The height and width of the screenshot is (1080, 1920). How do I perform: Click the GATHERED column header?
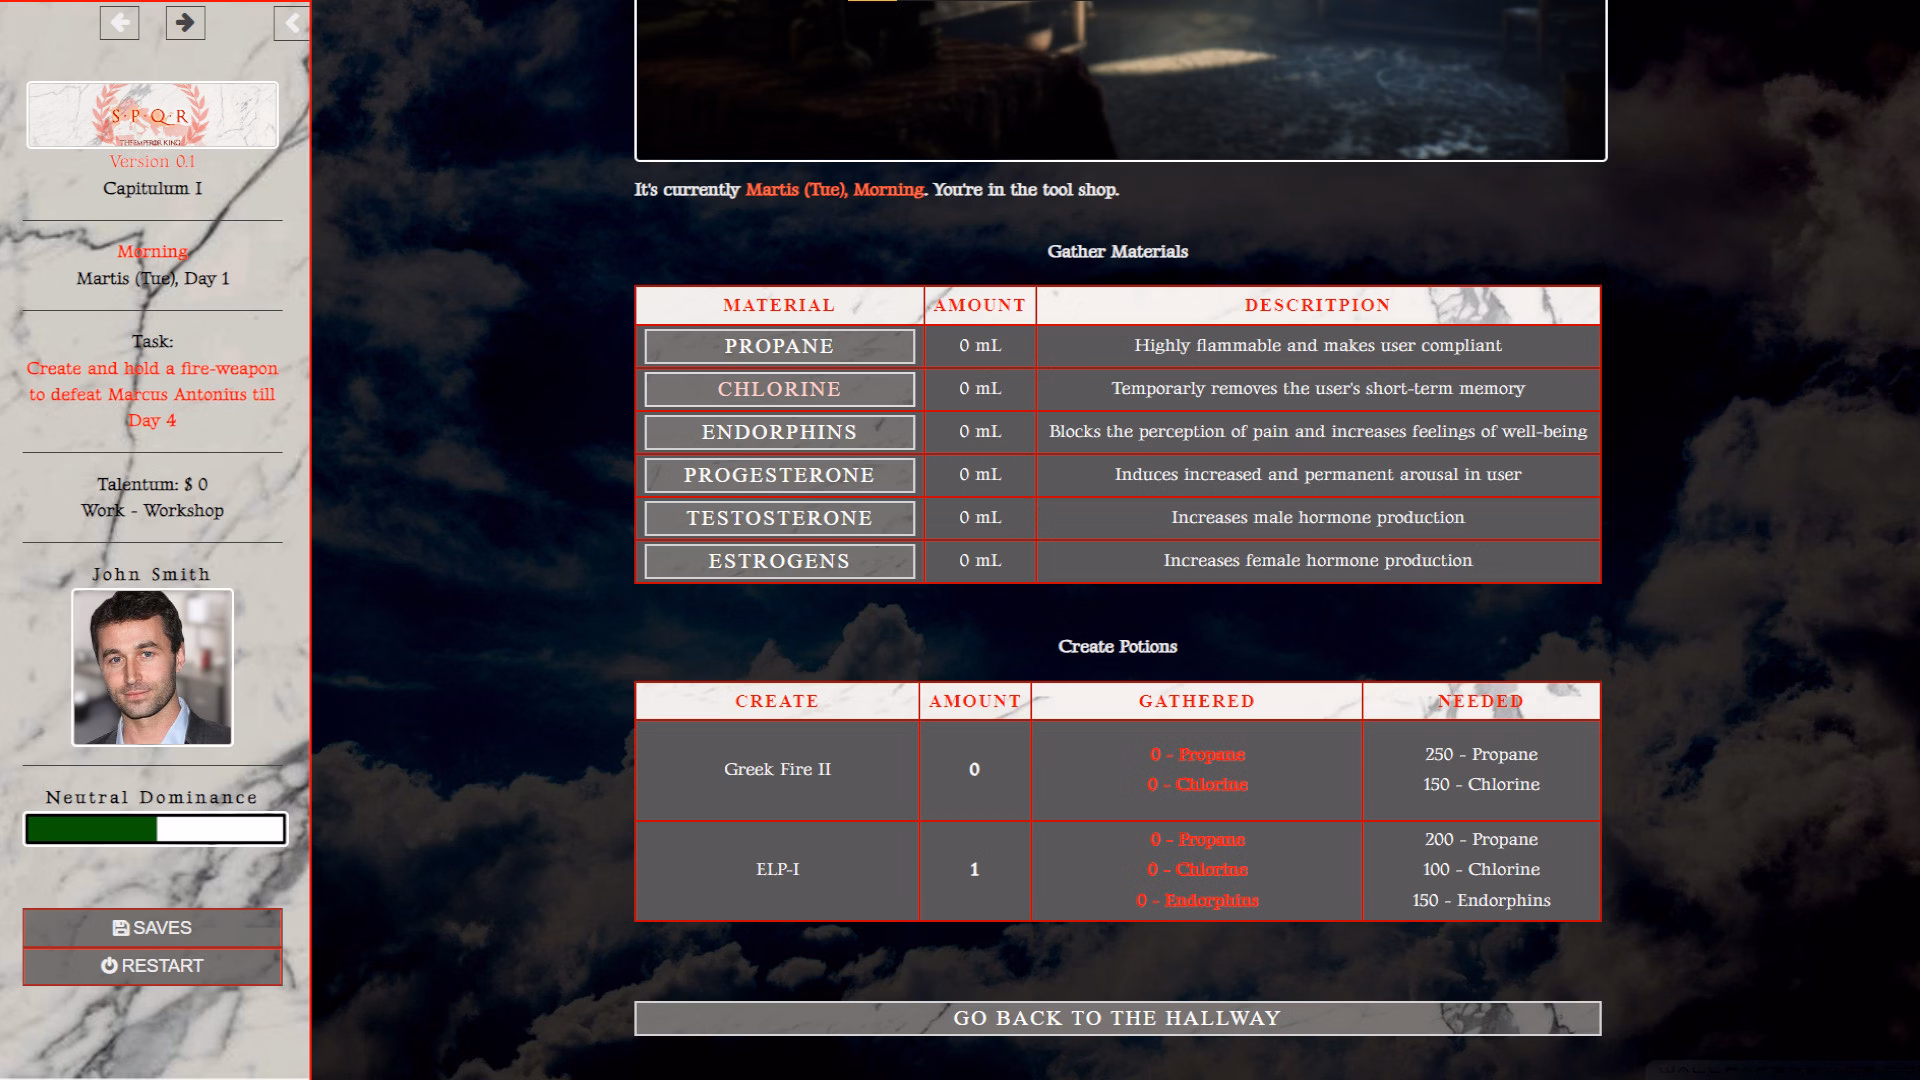(x=1196, y=701)
